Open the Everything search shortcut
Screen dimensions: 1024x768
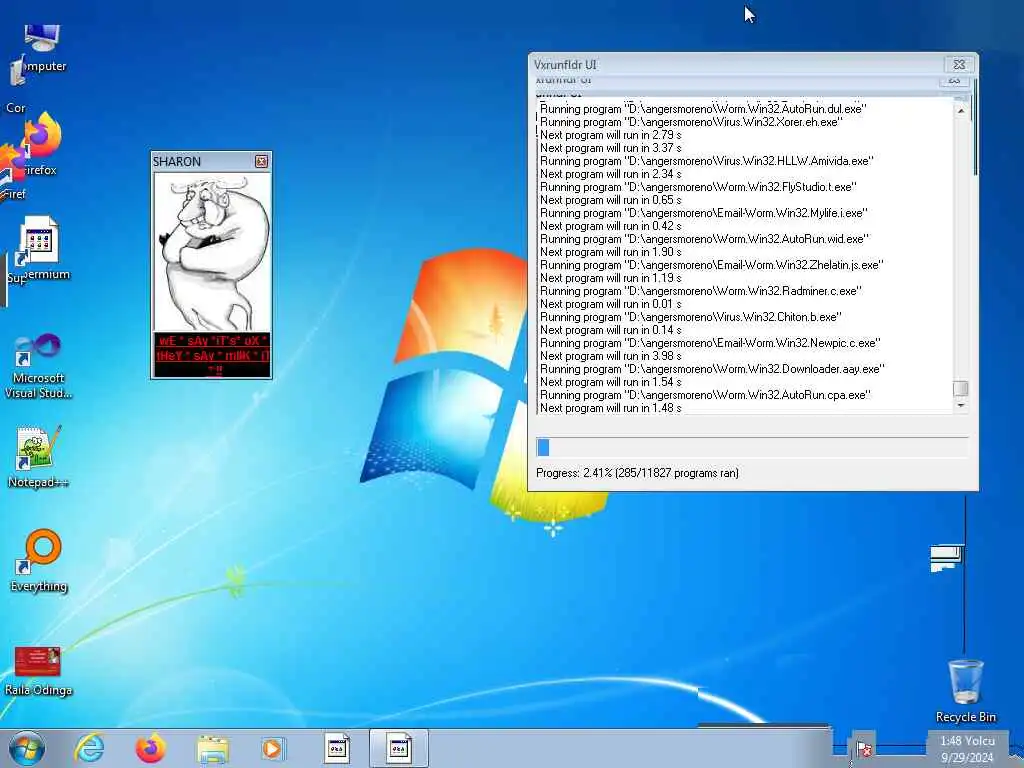click(39, 560)
